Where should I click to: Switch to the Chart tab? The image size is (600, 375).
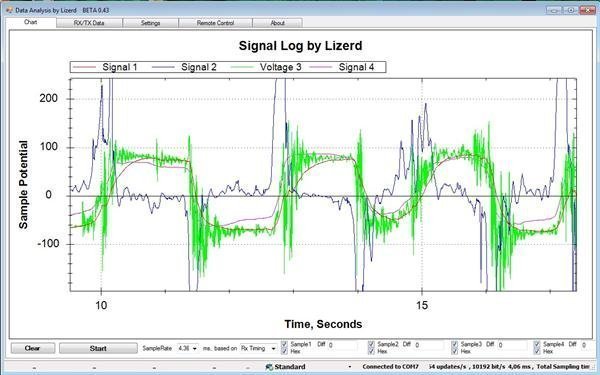(x=31, y=22)
